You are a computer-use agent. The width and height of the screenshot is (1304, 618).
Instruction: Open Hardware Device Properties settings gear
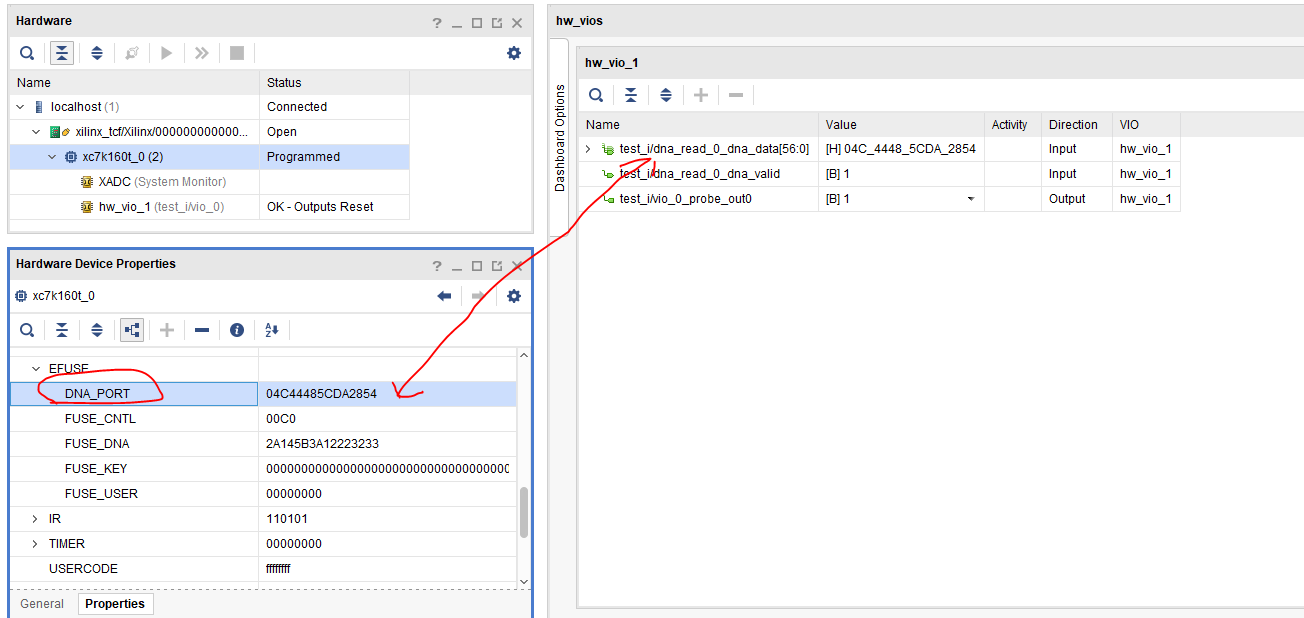pos(514,296)
